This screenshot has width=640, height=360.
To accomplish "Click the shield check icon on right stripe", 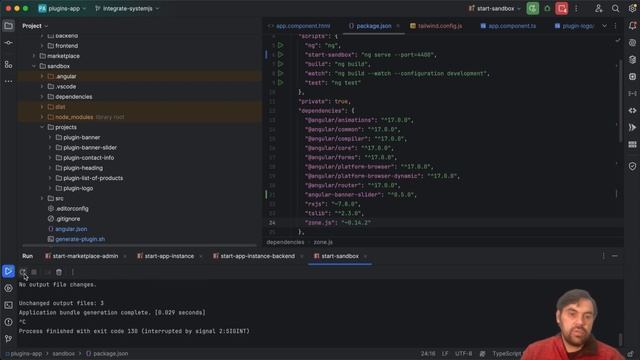I will [x=632, y=166].
